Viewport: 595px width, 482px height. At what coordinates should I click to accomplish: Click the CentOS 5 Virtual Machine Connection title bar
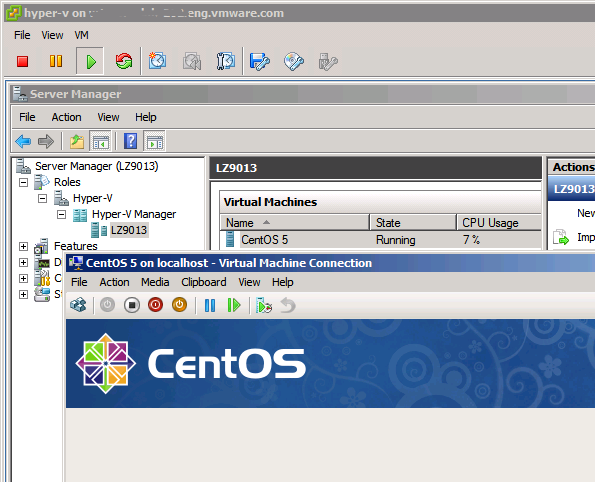coord(330,263)
